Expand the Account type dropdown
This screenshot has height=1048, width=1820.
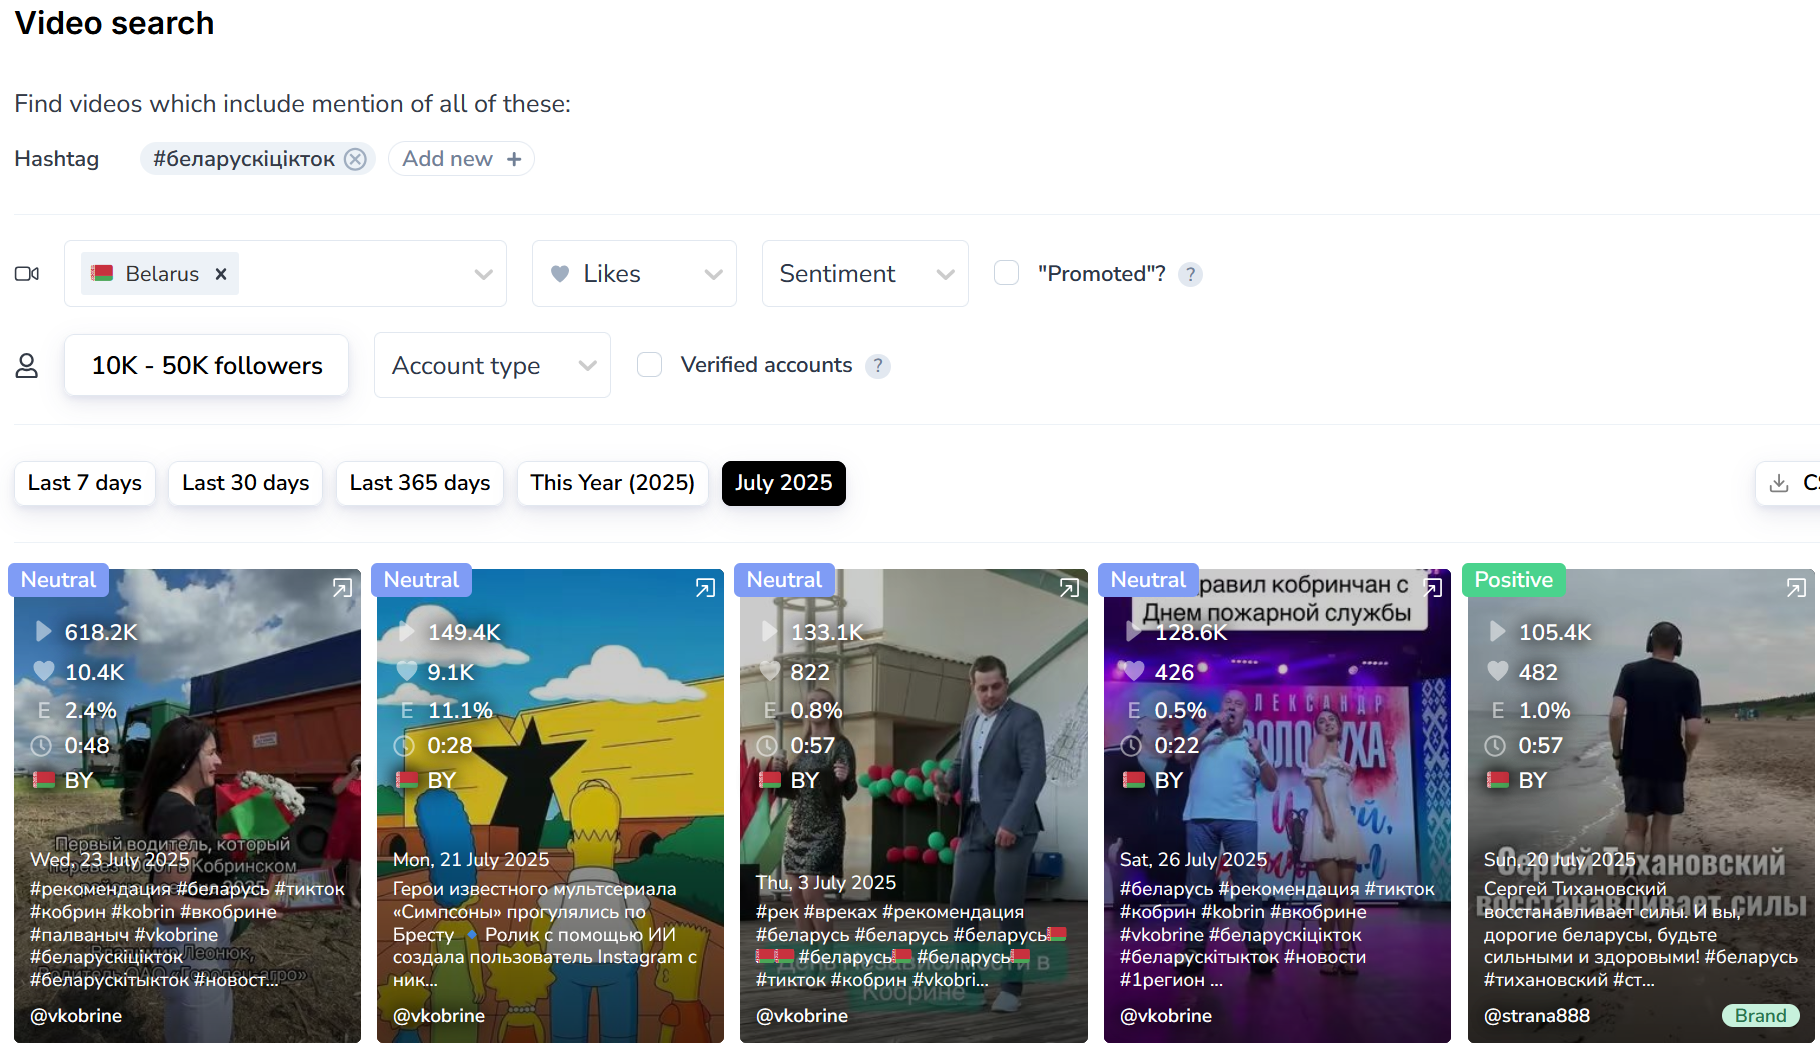coord(492,366)
